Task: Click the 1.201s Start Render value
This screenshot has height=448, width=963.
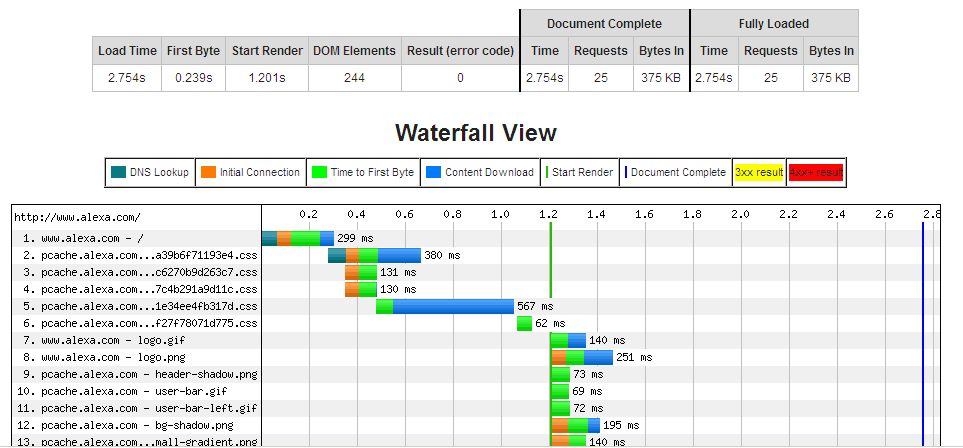Action: tap(267, 78)
